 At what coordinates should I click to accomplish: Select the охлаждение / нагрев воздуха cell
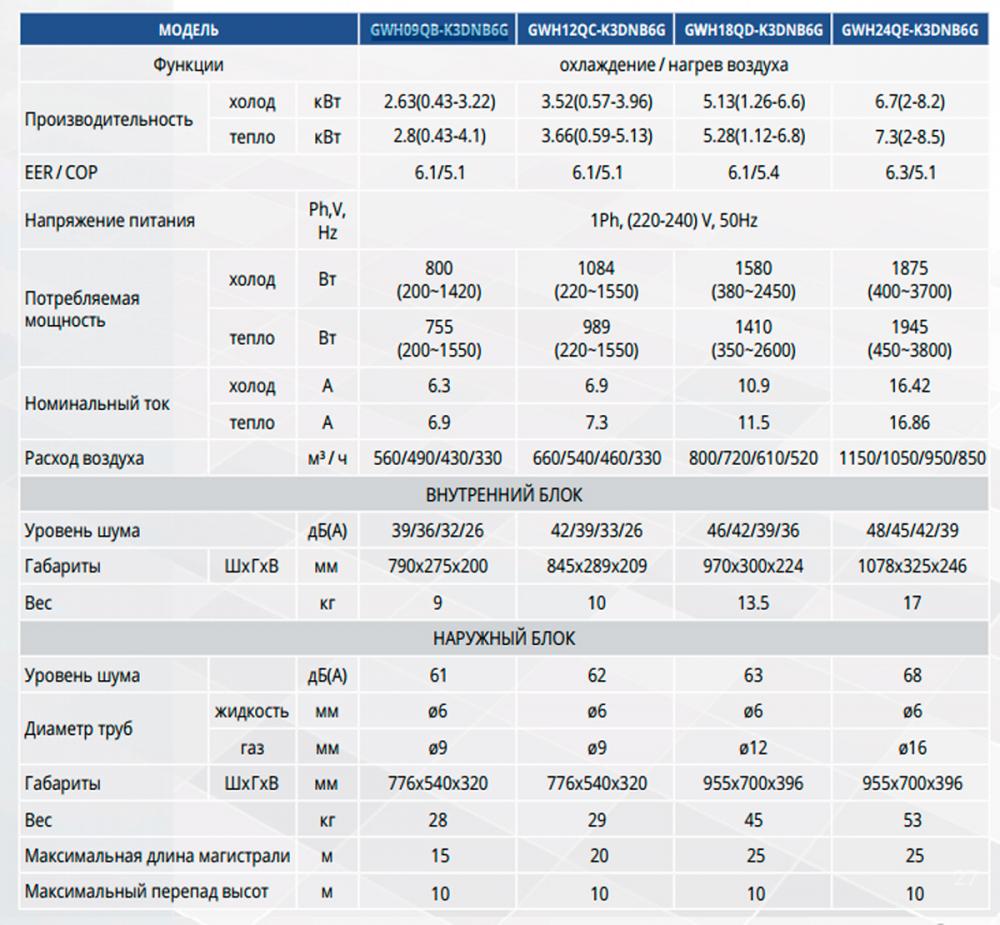pyautogui.click(x=674, y=65)
